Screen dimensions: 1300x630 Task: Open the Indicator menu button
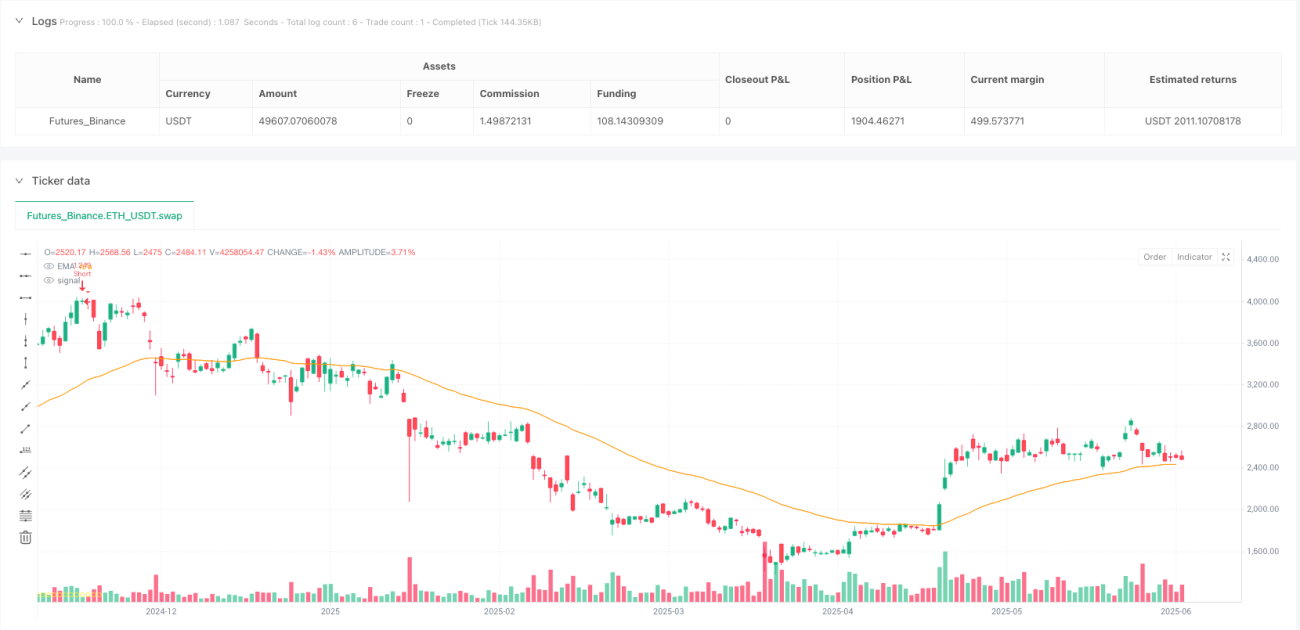[x=1194, y=257]
